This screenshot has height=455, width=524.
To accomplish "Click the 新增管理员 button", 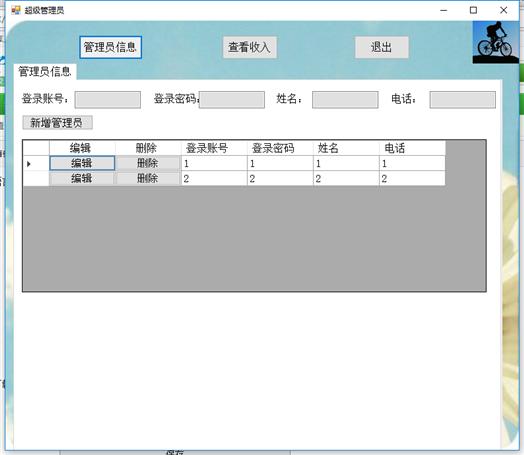I will pos(57,123).
